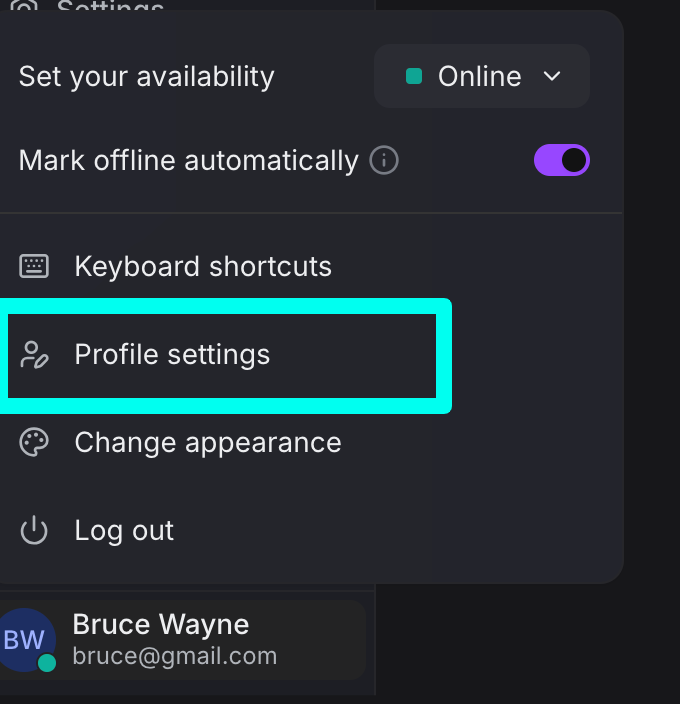The image size is (680, 704).
Task: Select Log out option
Action: 124,531
